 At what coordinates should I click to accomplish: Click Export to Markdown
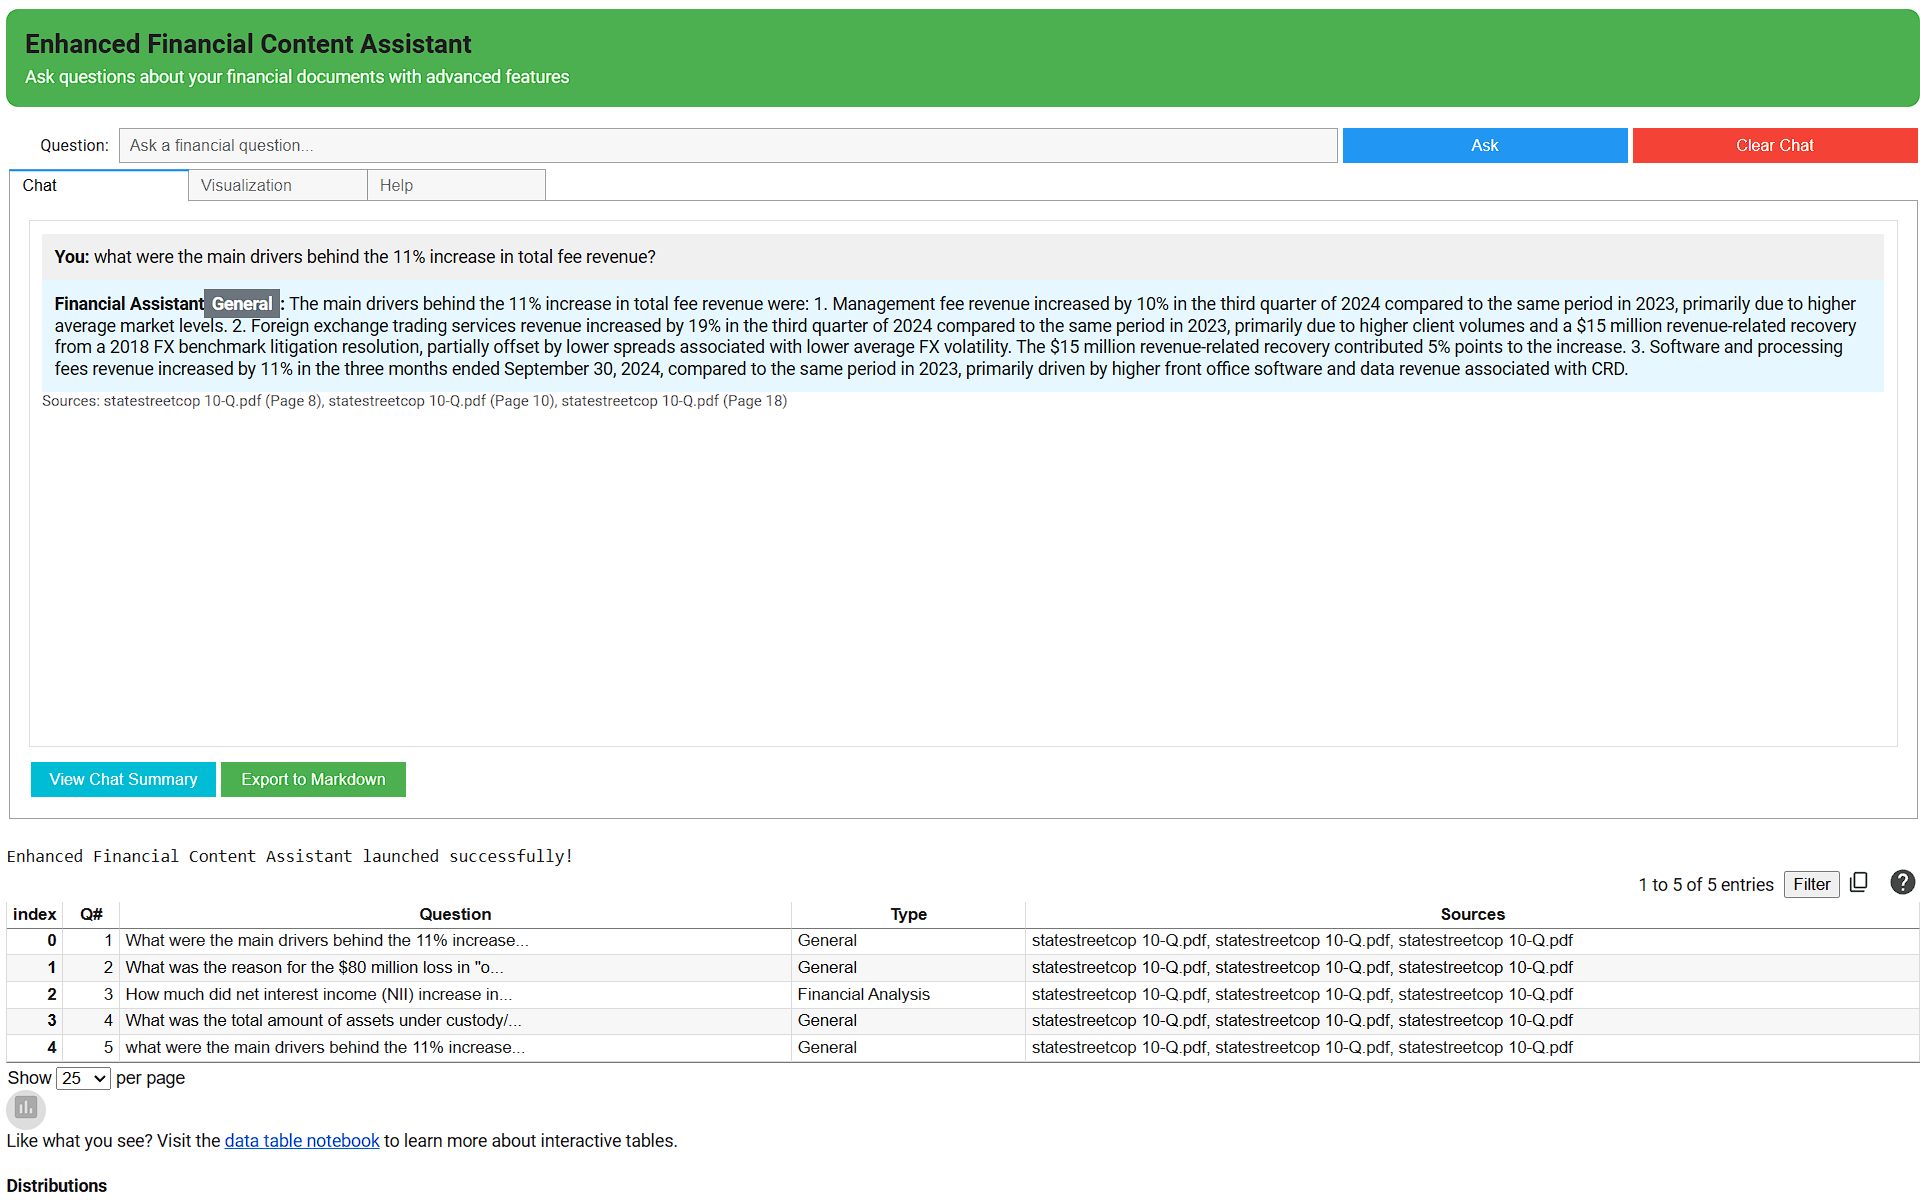pos(313,779)
